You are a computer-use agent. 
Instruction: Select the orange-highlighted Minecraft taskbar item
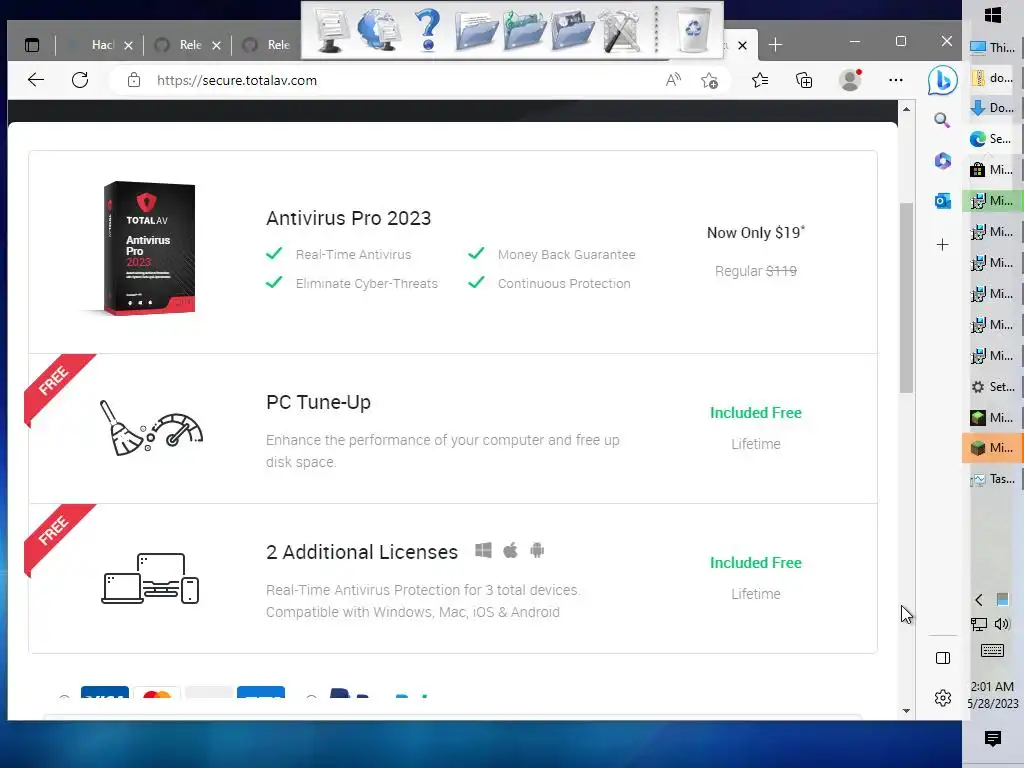tap(993, 448)
